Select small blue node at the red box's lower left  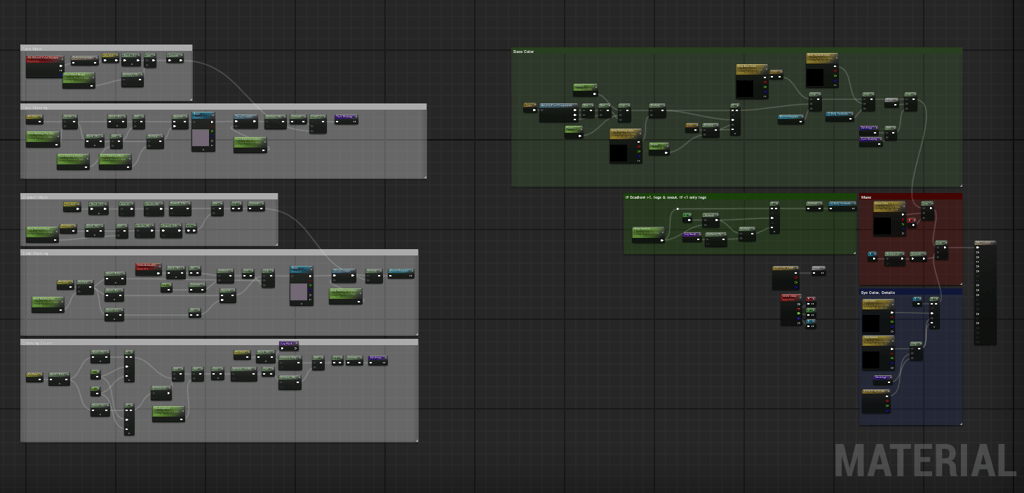(872, 256)
